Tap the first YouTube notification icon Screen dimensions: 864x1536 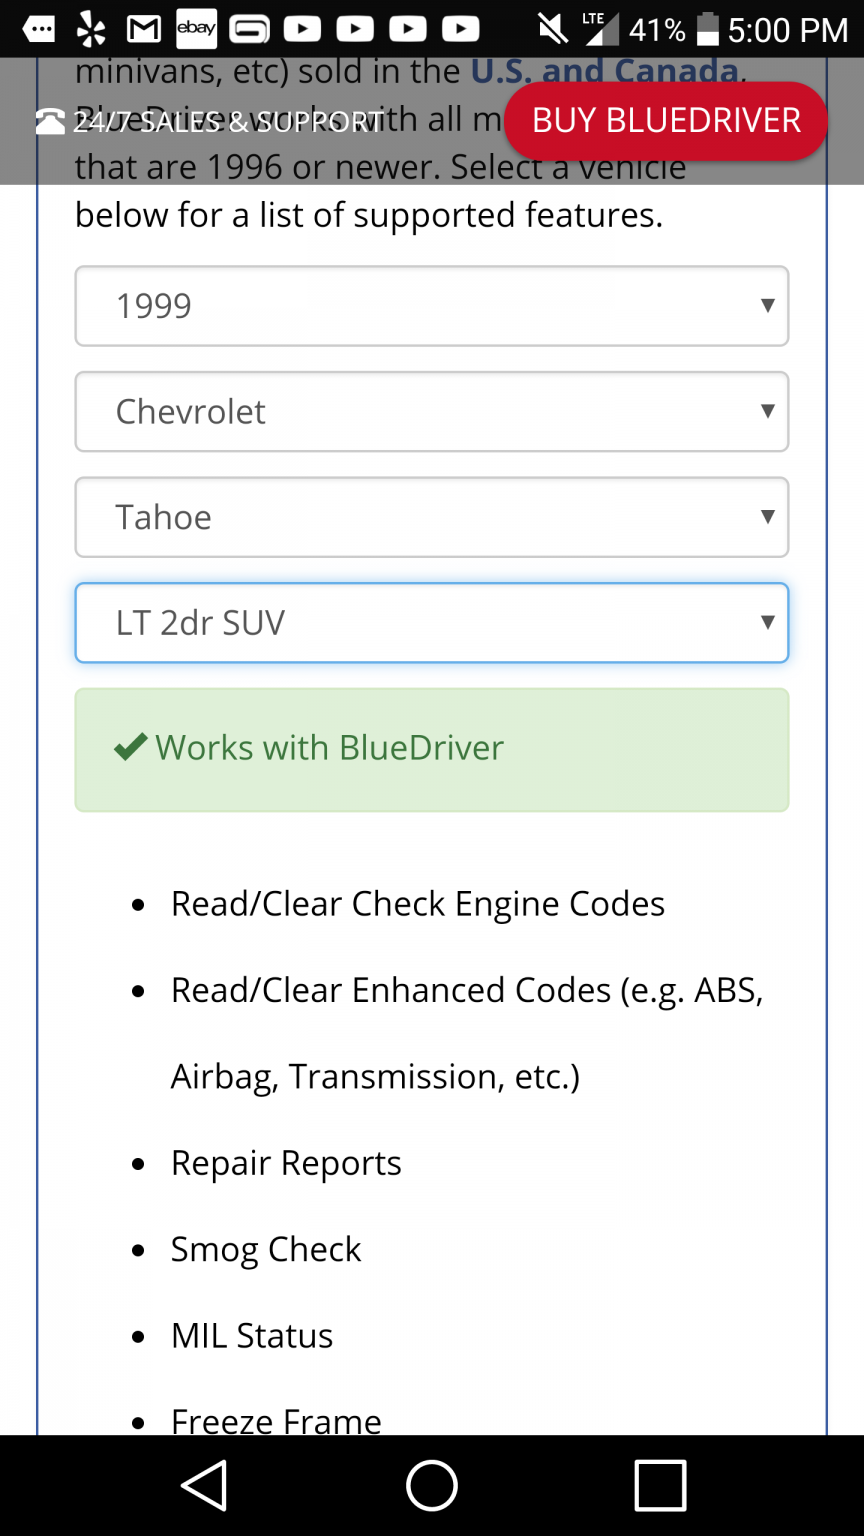[x=302, y=30]
